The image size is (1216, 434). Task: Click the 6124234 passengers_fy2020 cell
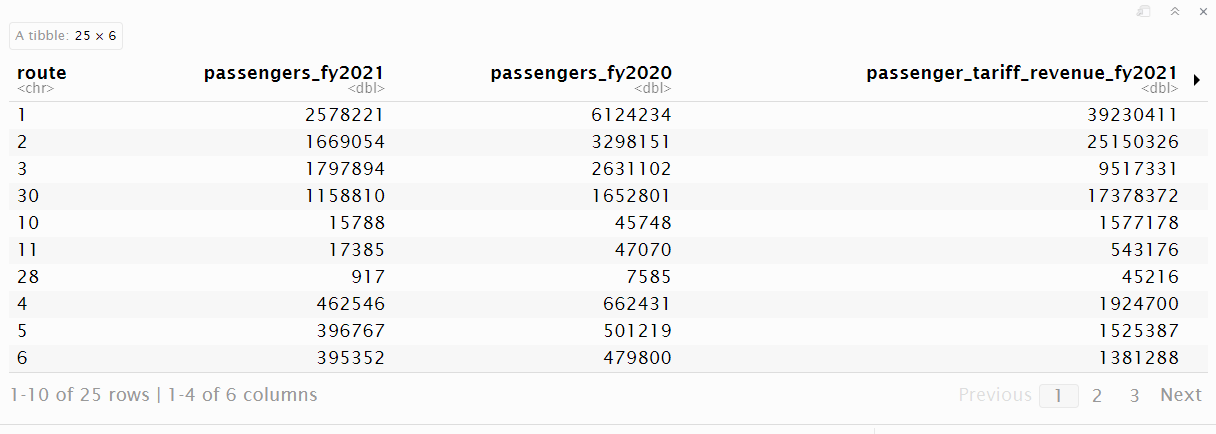coord(631,115)
